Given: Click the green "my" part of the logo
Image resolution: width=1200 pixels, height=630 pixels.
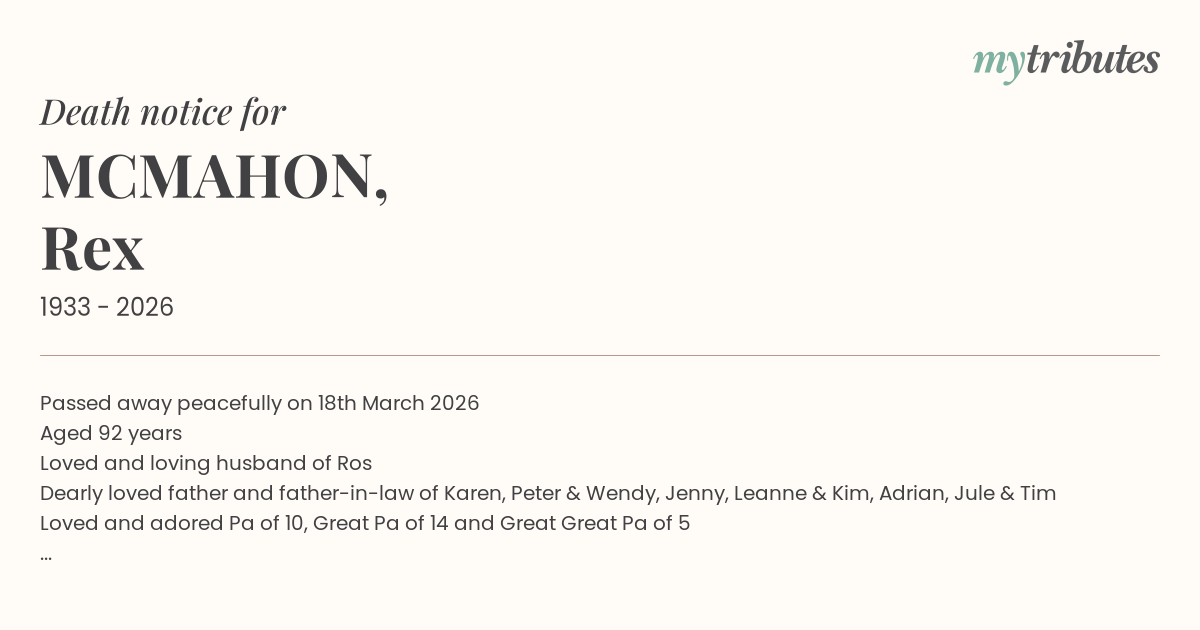Looking at the screenshot, I should [x=998, y=62].
